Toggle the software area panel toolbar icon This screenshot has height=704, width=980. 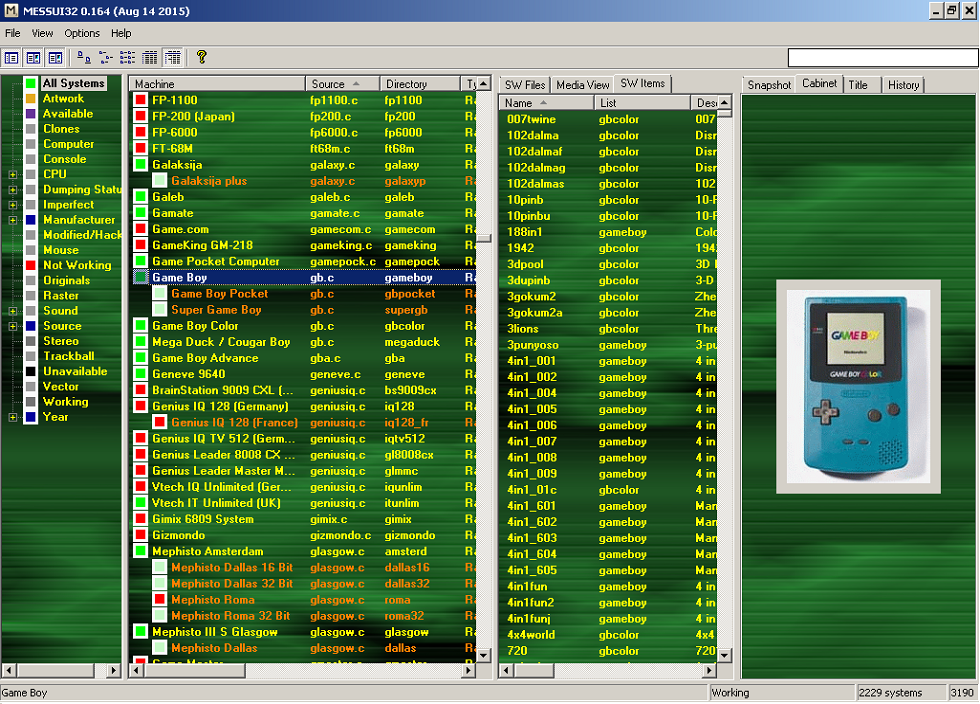33,58
